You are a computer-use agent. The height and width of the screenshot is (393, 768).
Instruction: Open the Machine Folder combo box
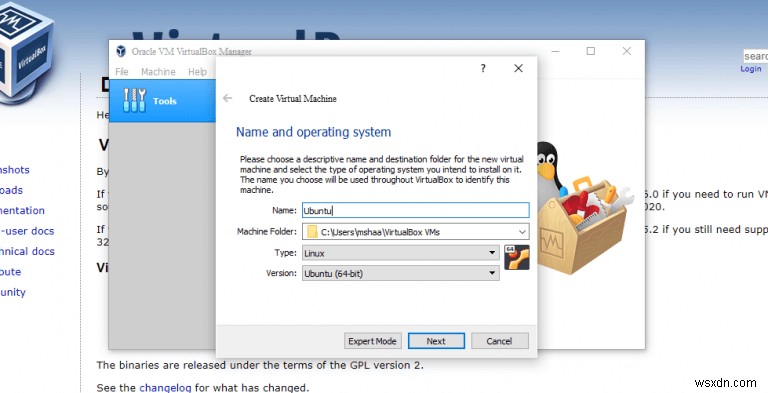coord(415,232)
